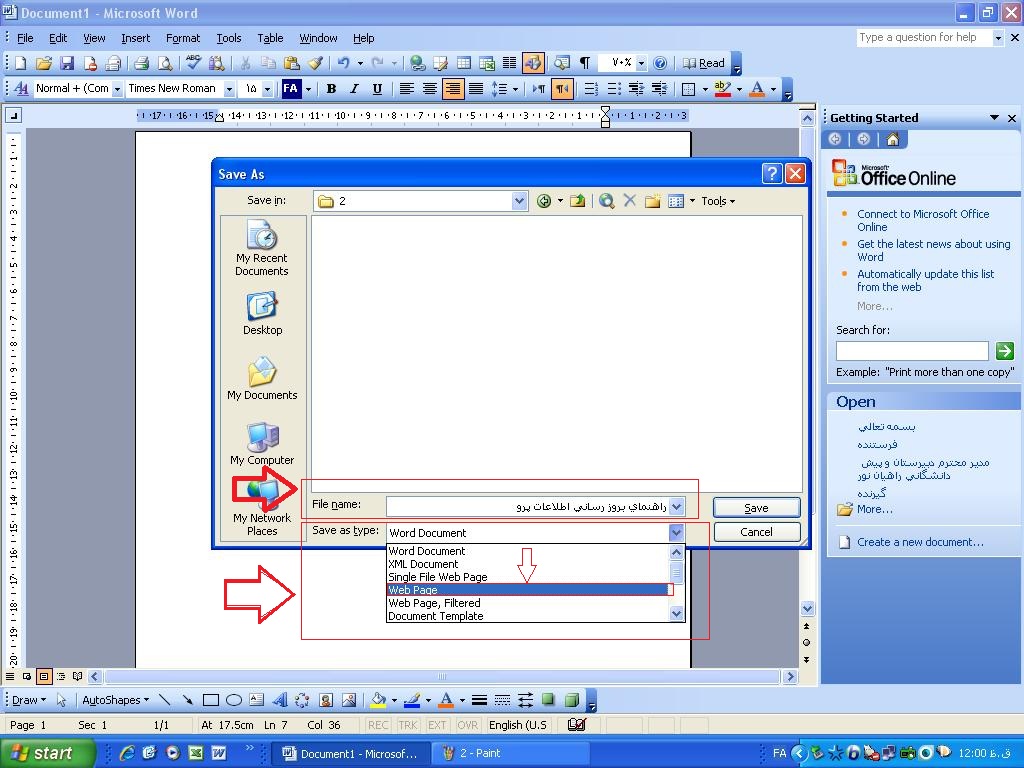This screenshot has height=768, width=1024.
Task: Select Web Page, Filtered type
Action: click(528, 603)
